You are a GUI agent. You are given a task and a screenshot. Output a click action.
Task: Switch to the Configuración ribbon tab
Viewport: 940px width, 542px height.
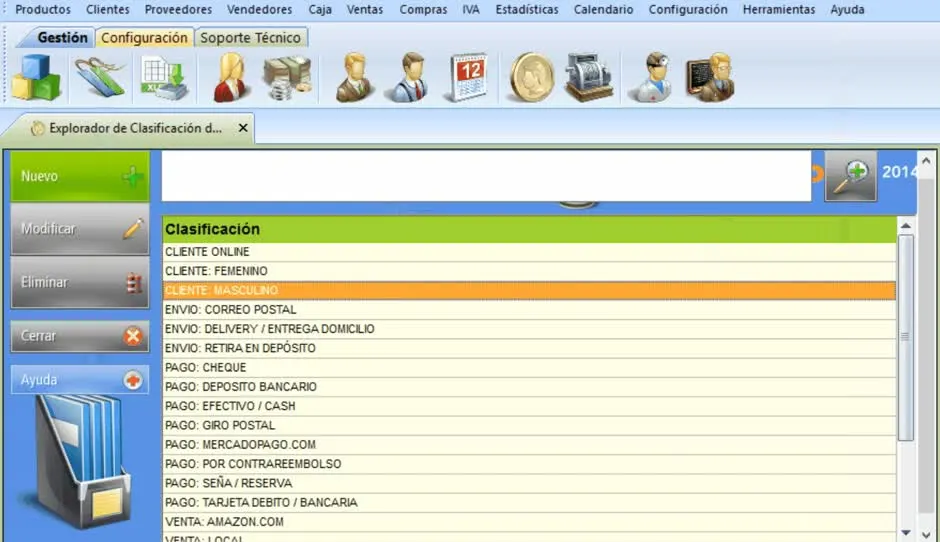tap(144, 38)
